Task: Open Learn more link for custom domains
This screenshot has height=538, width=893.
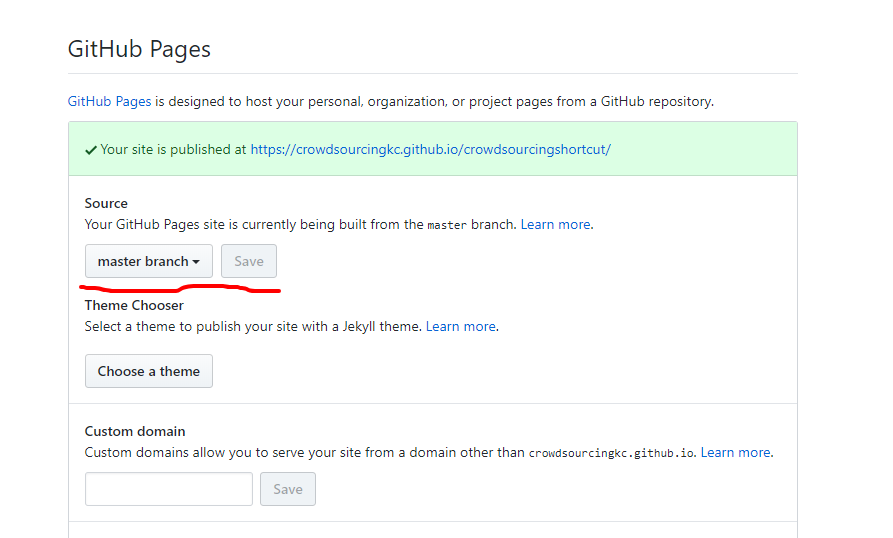Action: coord(735,452)
